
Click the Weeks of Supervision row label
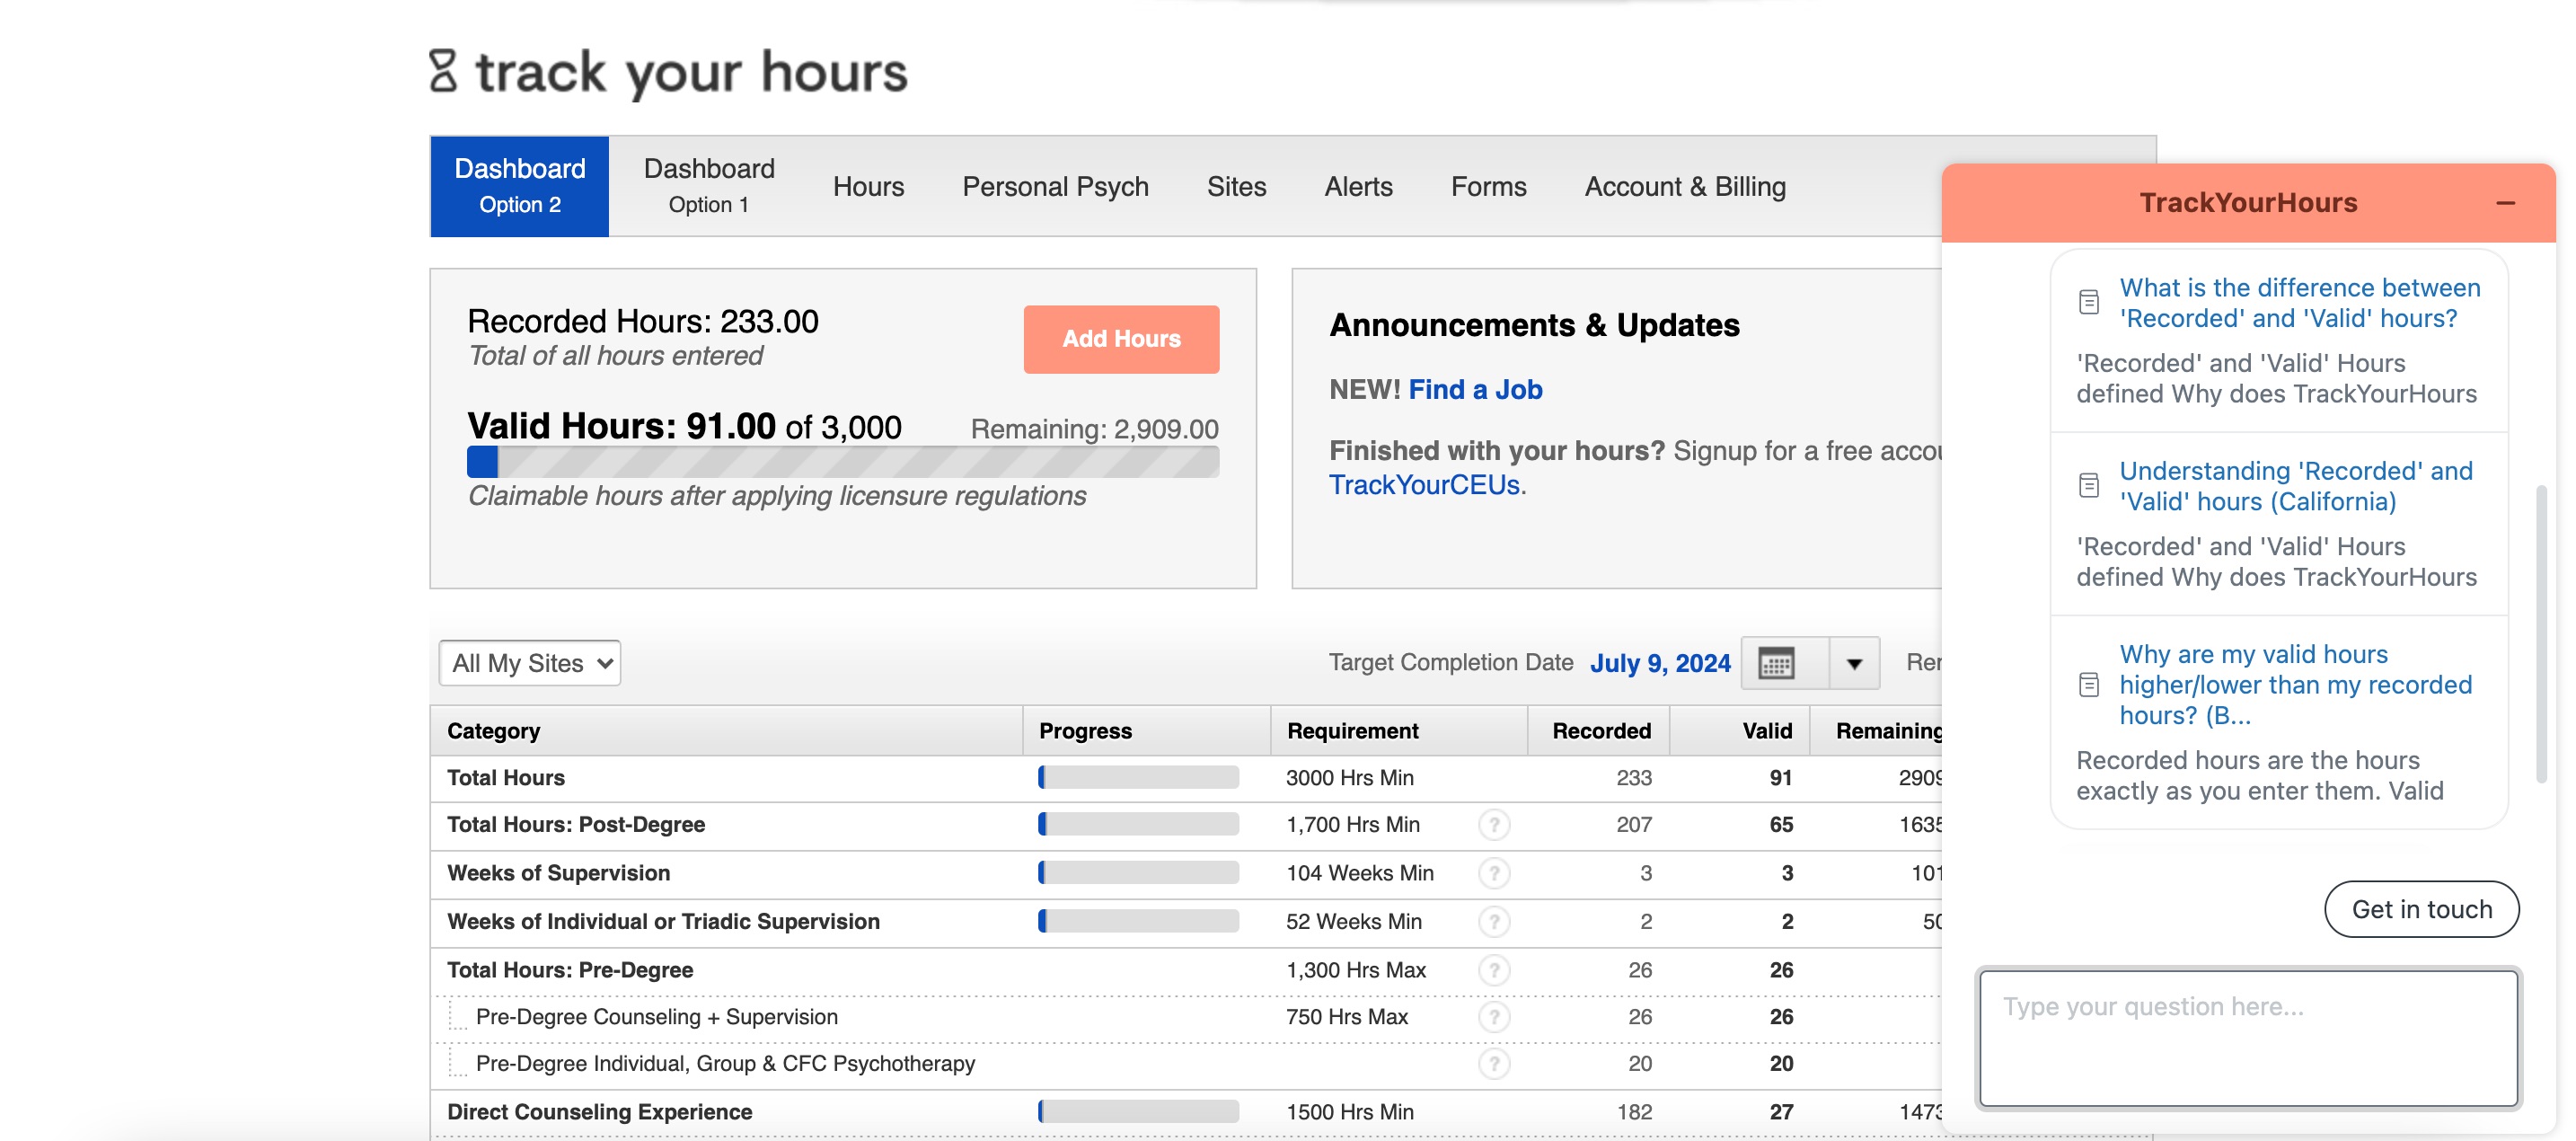click(x=558, y=873)
